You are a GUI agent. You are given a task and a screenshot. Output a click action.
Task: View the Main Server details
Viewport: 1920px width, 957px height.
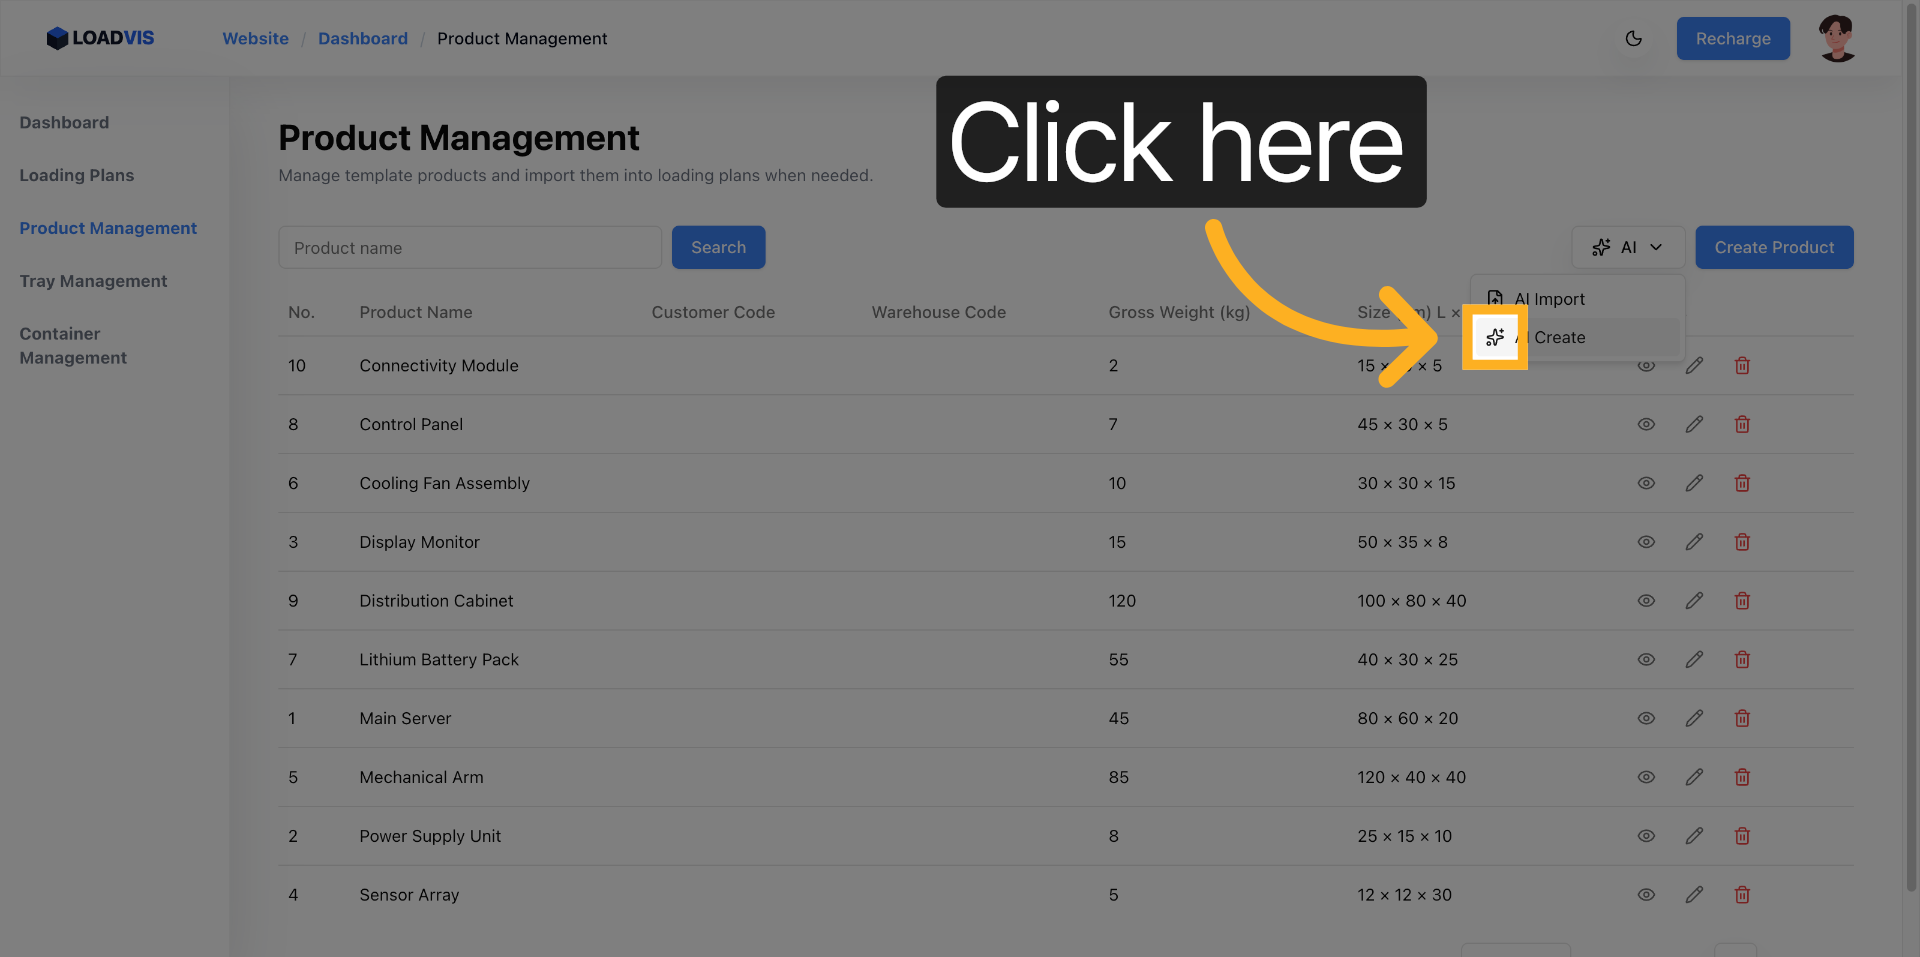pyautogui.click(x=1646, y=719)
